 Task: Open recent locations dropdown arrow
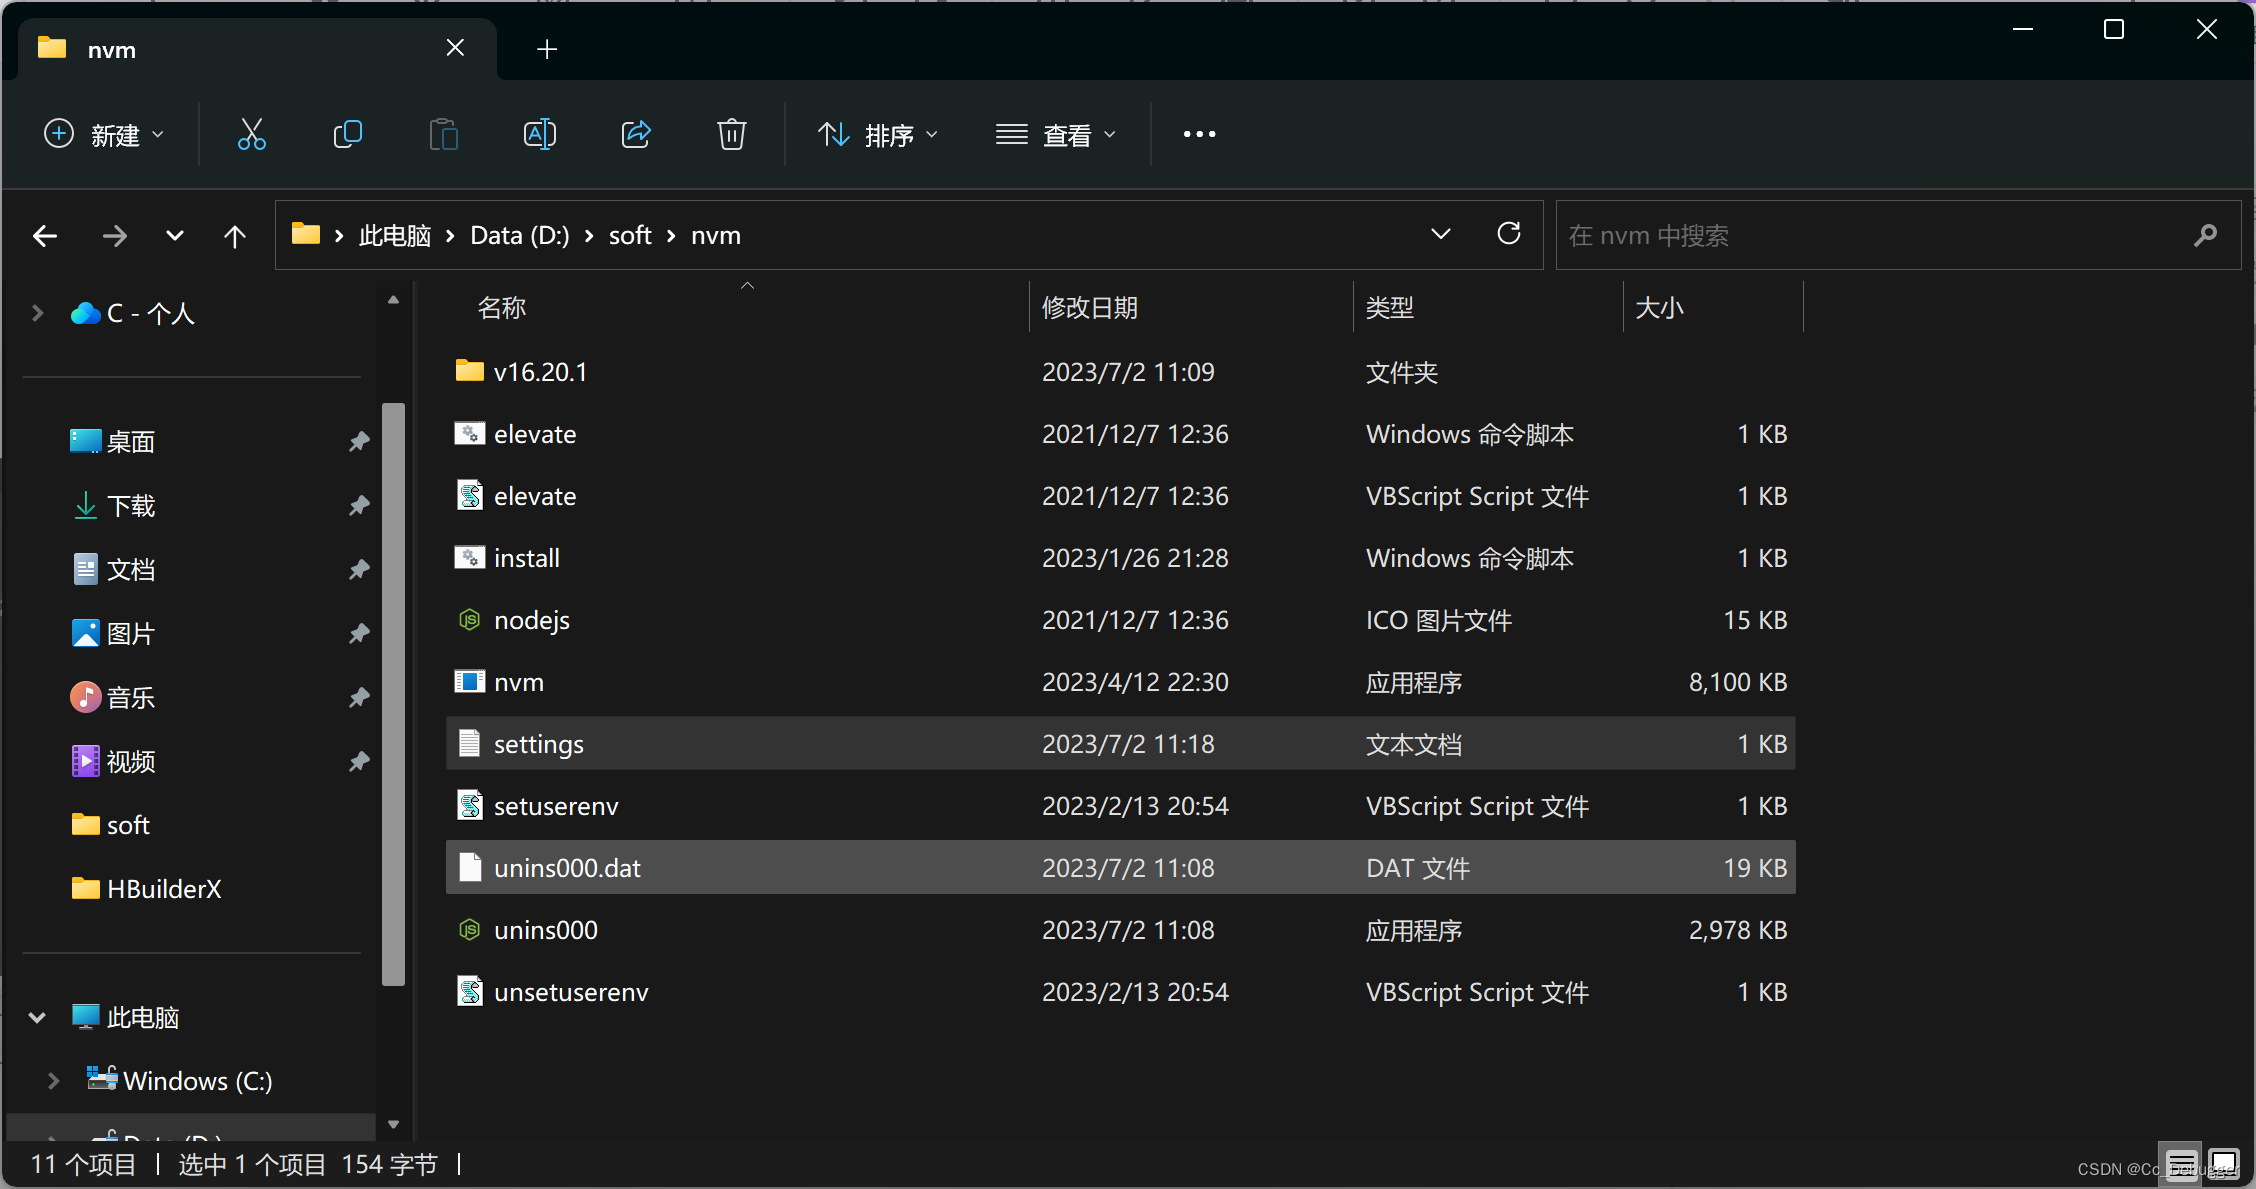point(175,236)
